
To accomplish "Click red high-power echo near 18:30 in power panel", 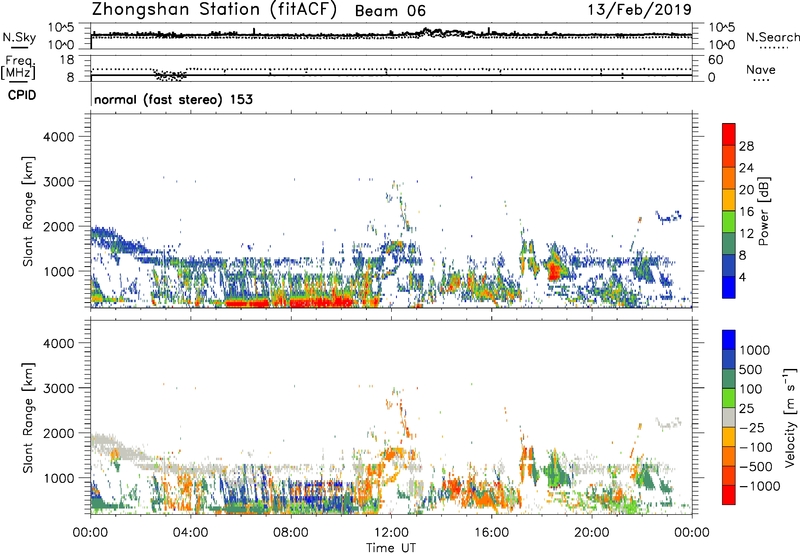I will click(554, 269).
